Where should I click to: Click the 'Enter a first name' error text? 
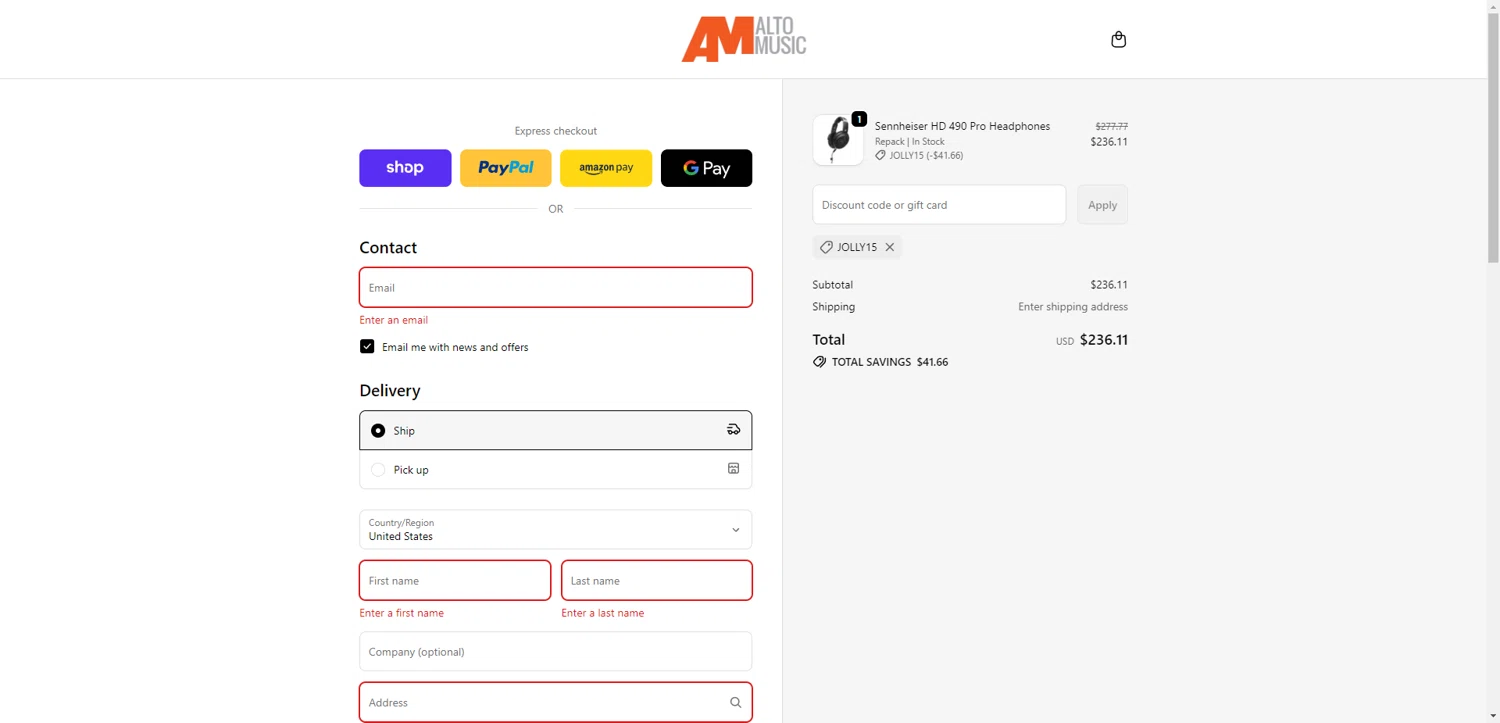pyautogui.click(x=401, y=613)
